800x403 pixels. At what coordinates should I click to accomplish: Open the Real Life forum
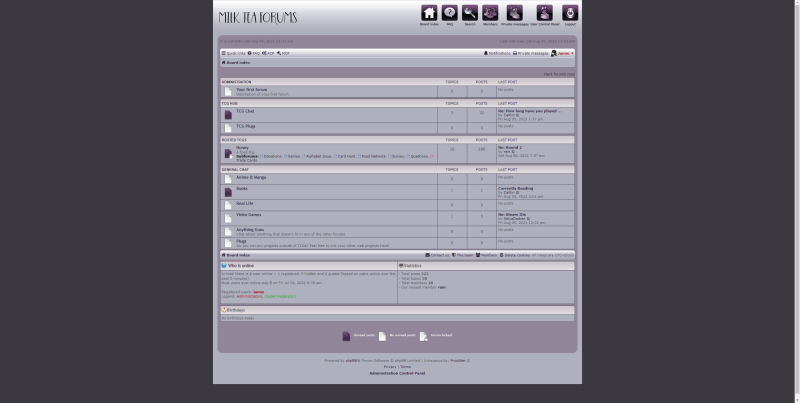coord(244,204)
